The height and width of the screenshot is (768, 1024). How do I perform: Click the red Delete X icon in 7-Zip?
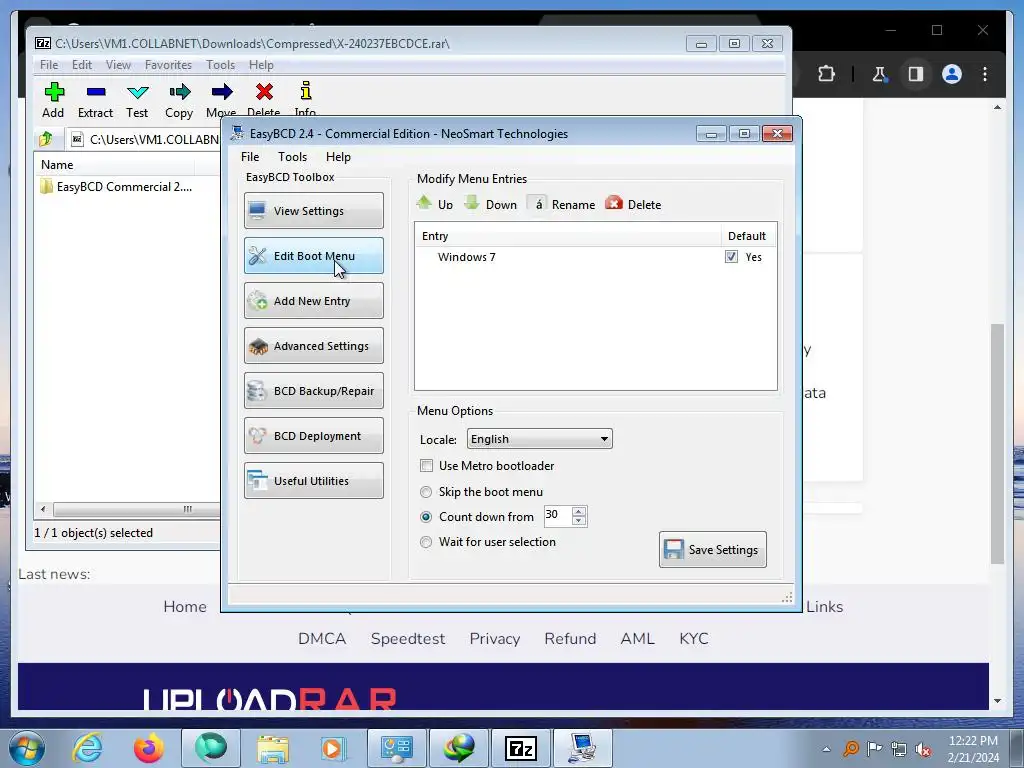(264, 91)
